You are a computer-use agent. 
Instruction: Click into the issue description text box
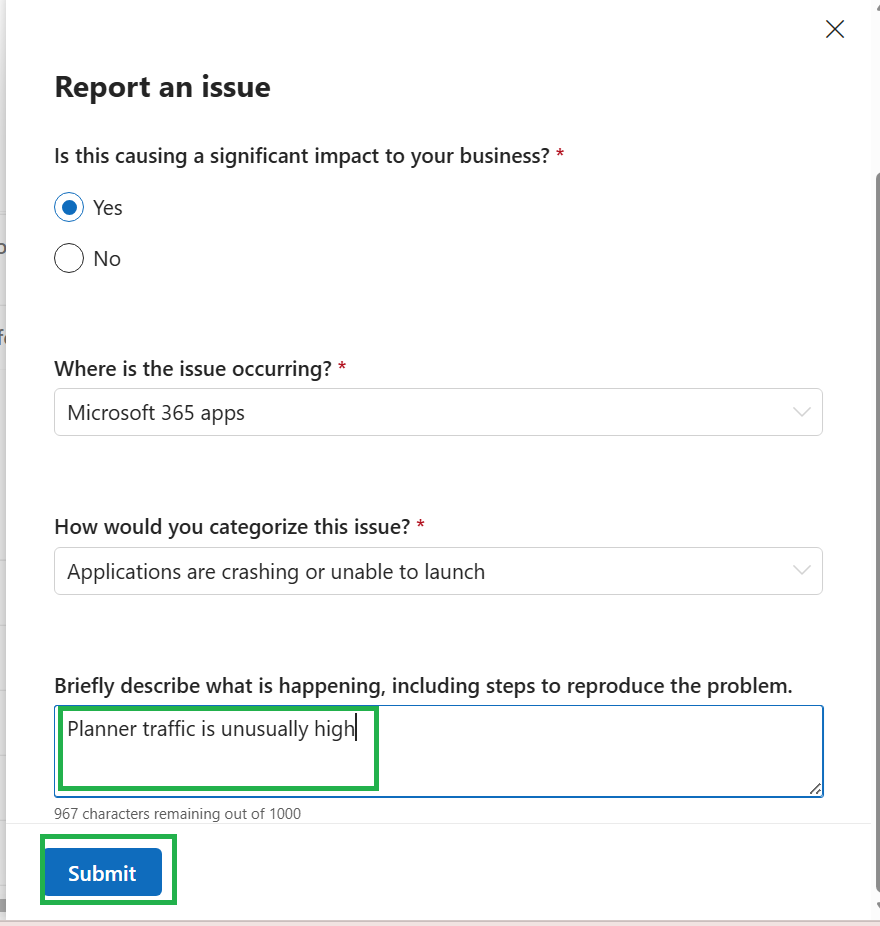(x=438, y=751)
